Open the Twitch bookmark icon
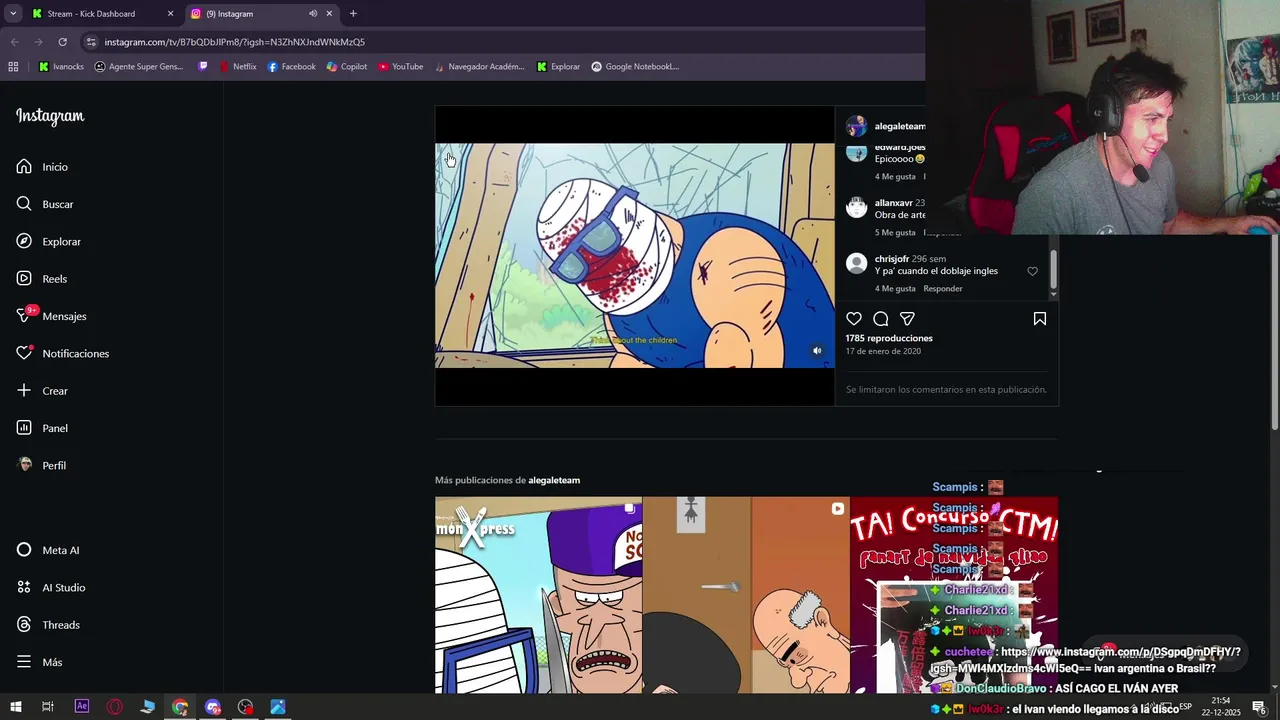Screen dimensions: 1280x720 [204, 67]
